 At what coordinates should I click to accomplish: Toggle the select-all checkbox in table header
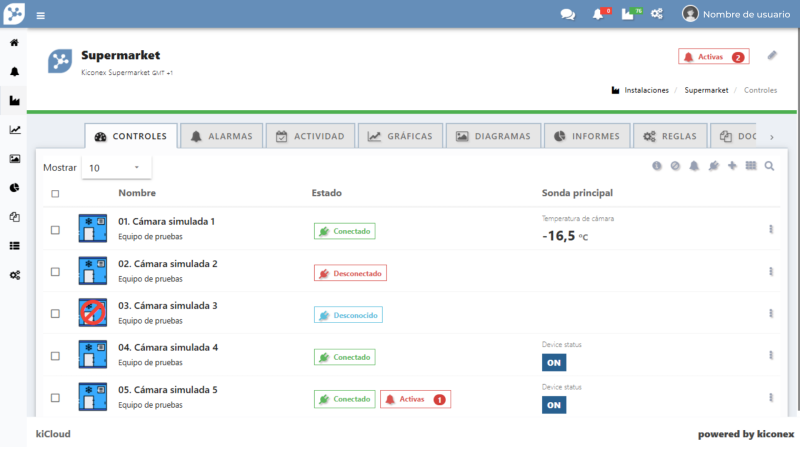tap(55, 194)
